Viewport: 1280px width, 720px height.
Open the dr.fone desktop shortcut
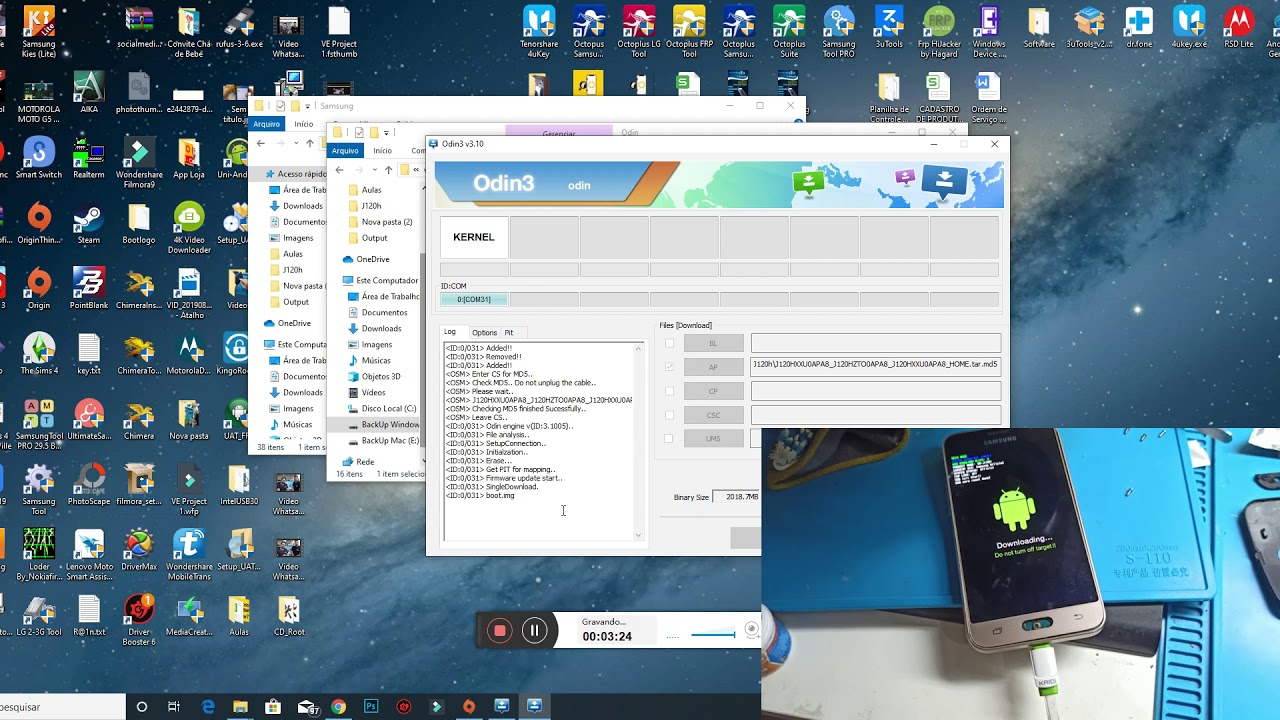[x=1139, y=27]
